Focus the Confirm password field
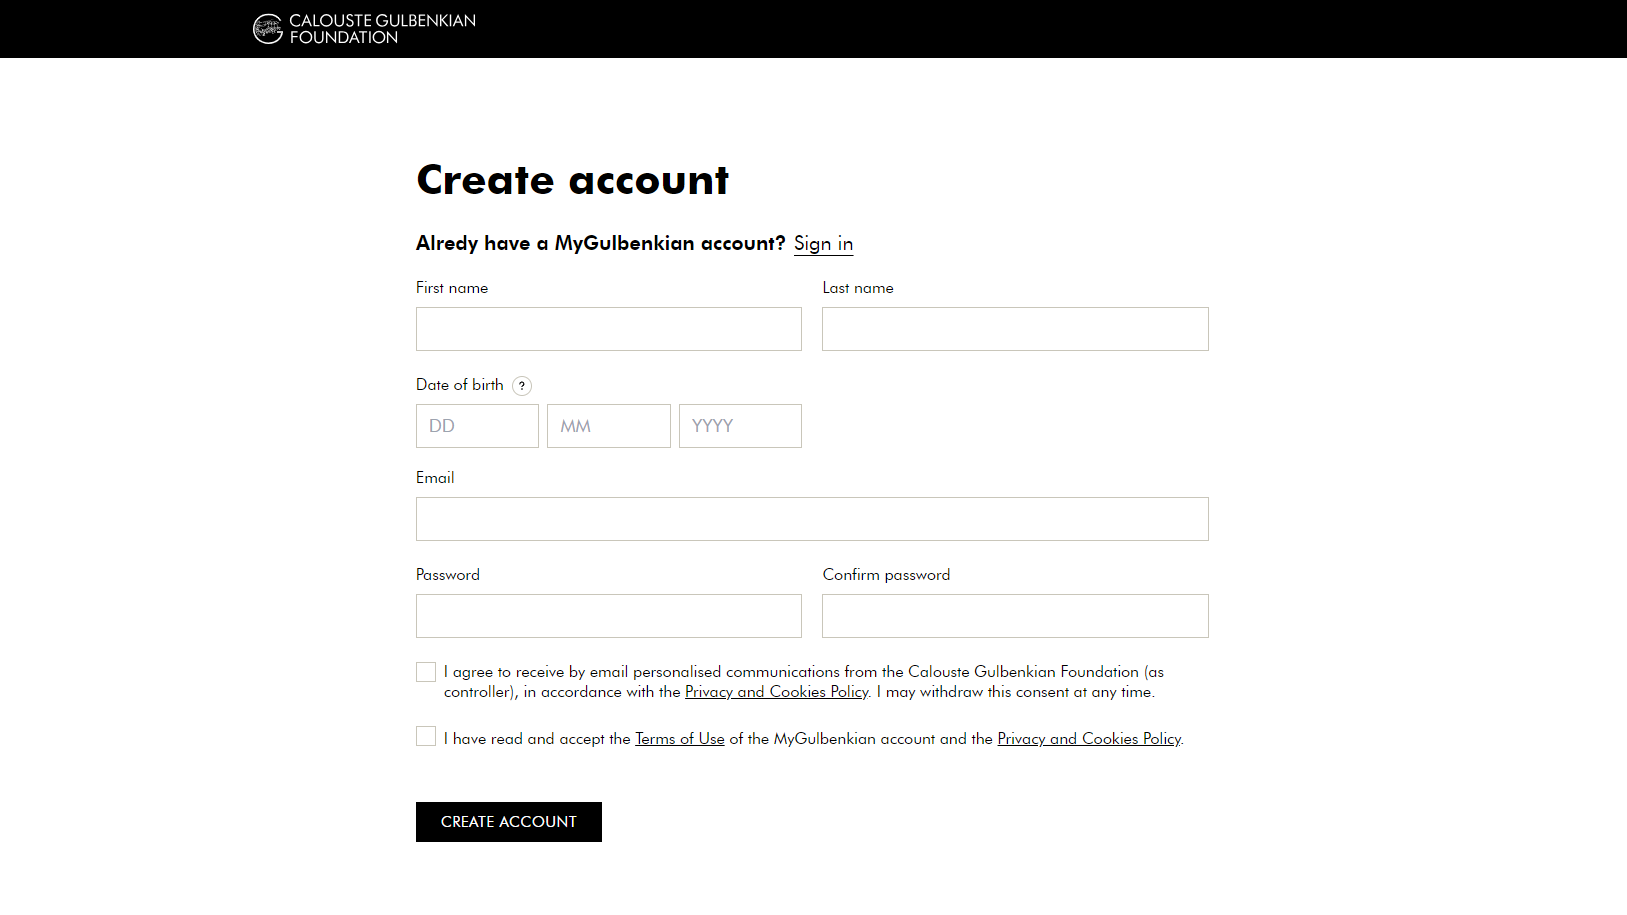Screen dimensions: 1627x915 pos(1015,616)
